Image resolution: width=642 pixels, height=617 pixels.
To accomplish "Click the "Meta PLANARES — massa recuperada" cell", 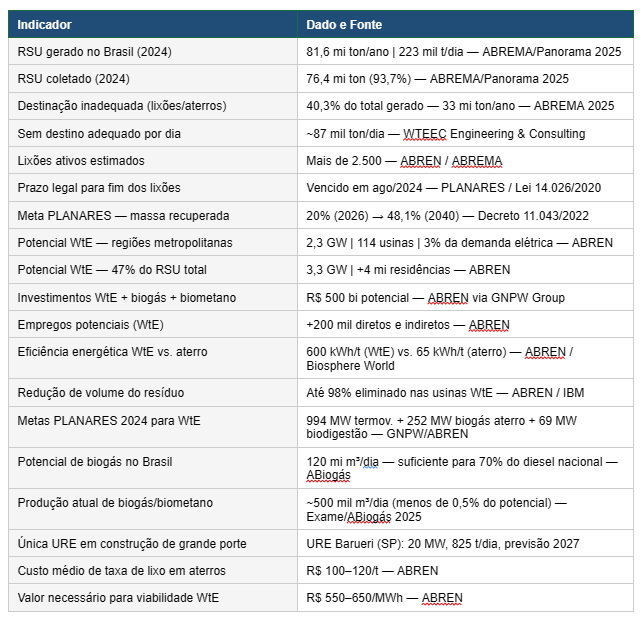I will (123, 216).
